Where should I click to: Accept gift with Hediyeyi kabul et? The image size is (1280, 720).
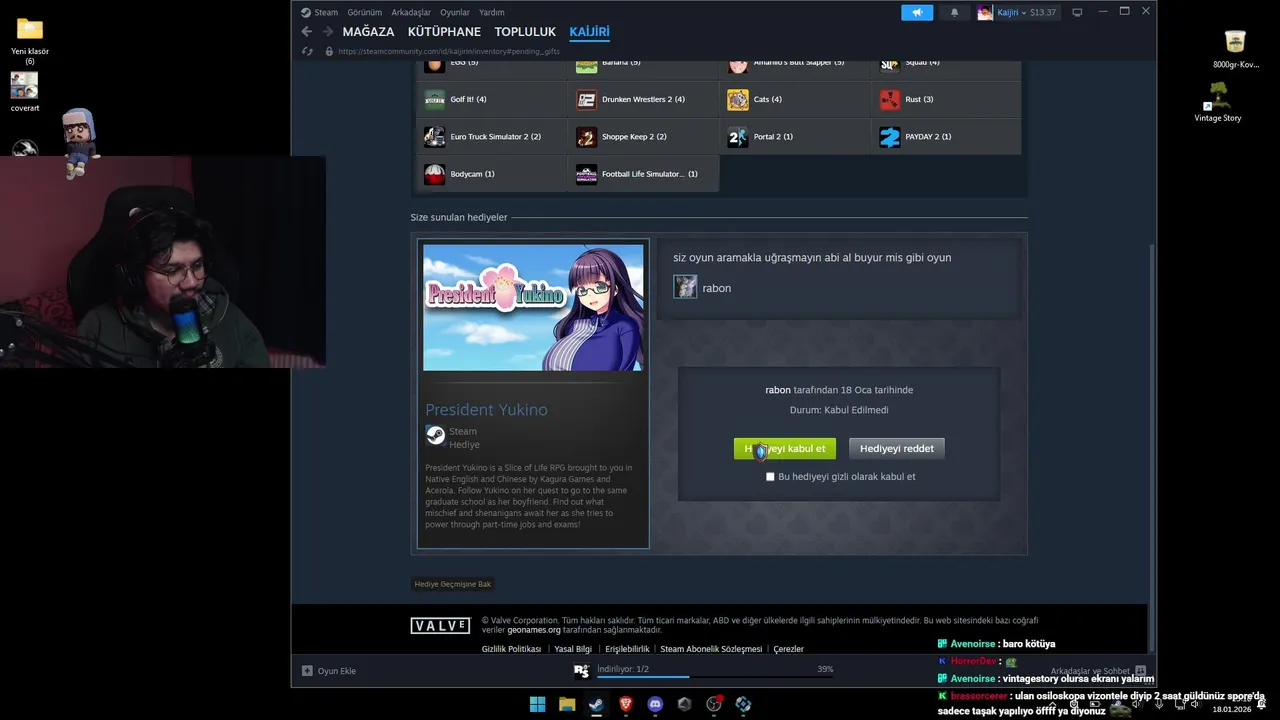pos(785,449)
